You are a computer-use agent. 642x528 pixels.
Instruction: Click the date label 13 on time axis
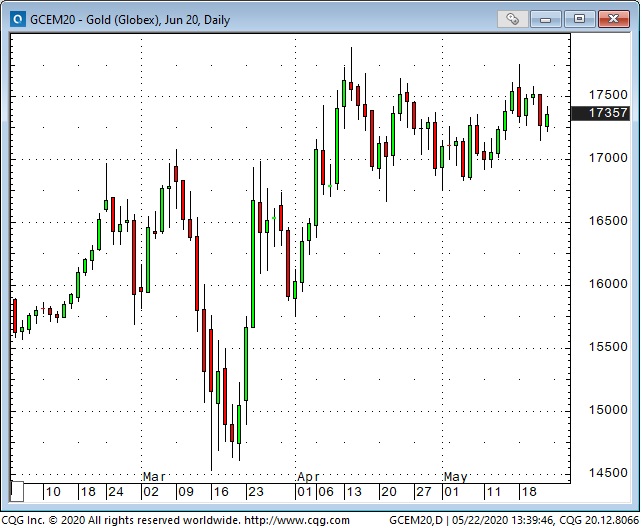(354, 492)
